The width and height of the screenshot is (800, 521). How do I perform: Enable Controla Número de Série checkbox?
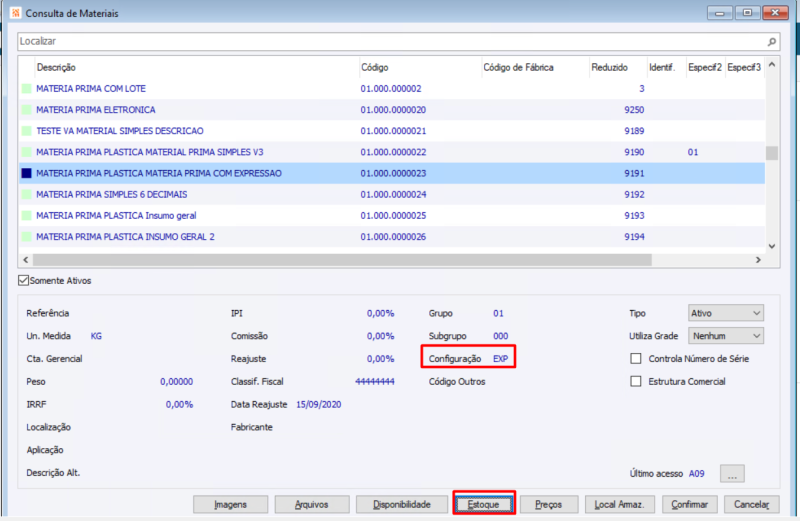pyautogui.click(x=636, y=359)
